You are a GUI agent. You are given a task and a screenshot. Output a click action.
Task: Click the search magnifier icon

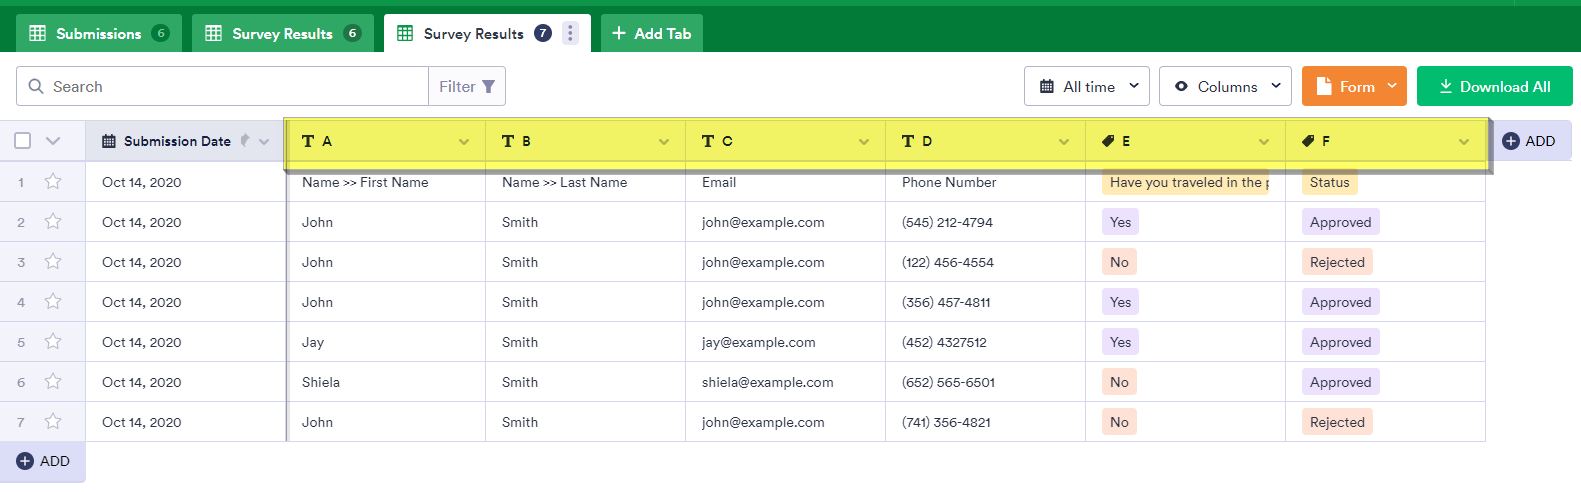(x=36, y=87)
